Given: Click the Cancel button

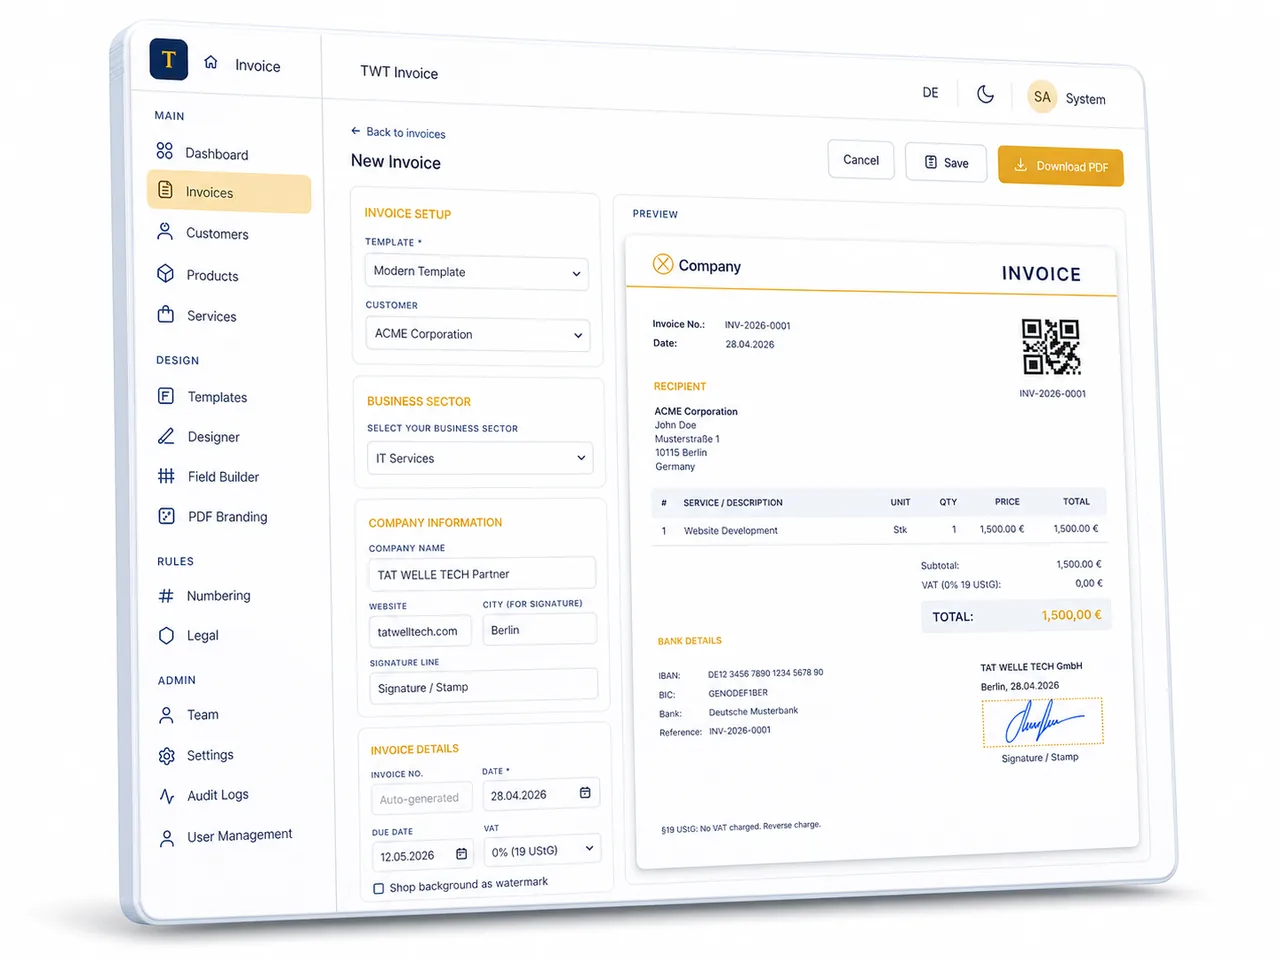Looking at the screenshot, I should coord(861,160).
